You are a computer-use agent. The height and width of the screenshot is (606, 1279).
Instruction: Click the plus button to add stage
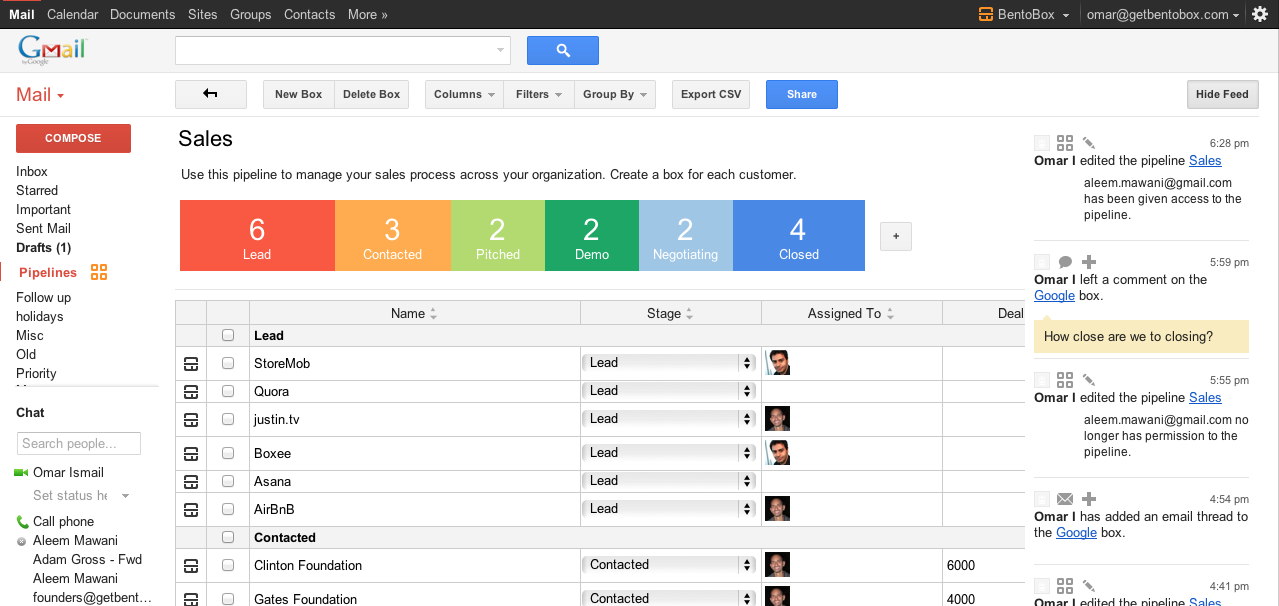click(895, 236)
